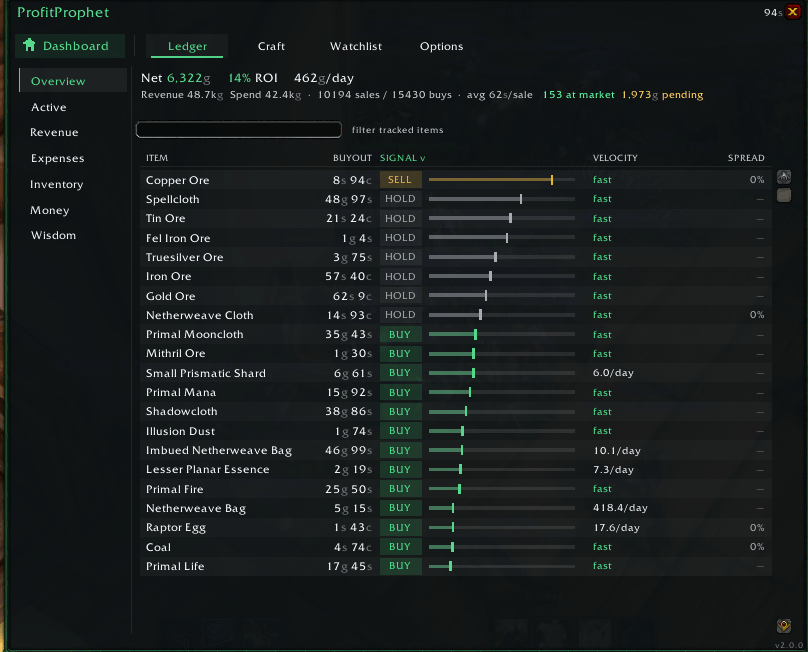Open the Inventory sidebar section
Image resolution: width=808 pixels, height=652 pixels.
point(57,184)
